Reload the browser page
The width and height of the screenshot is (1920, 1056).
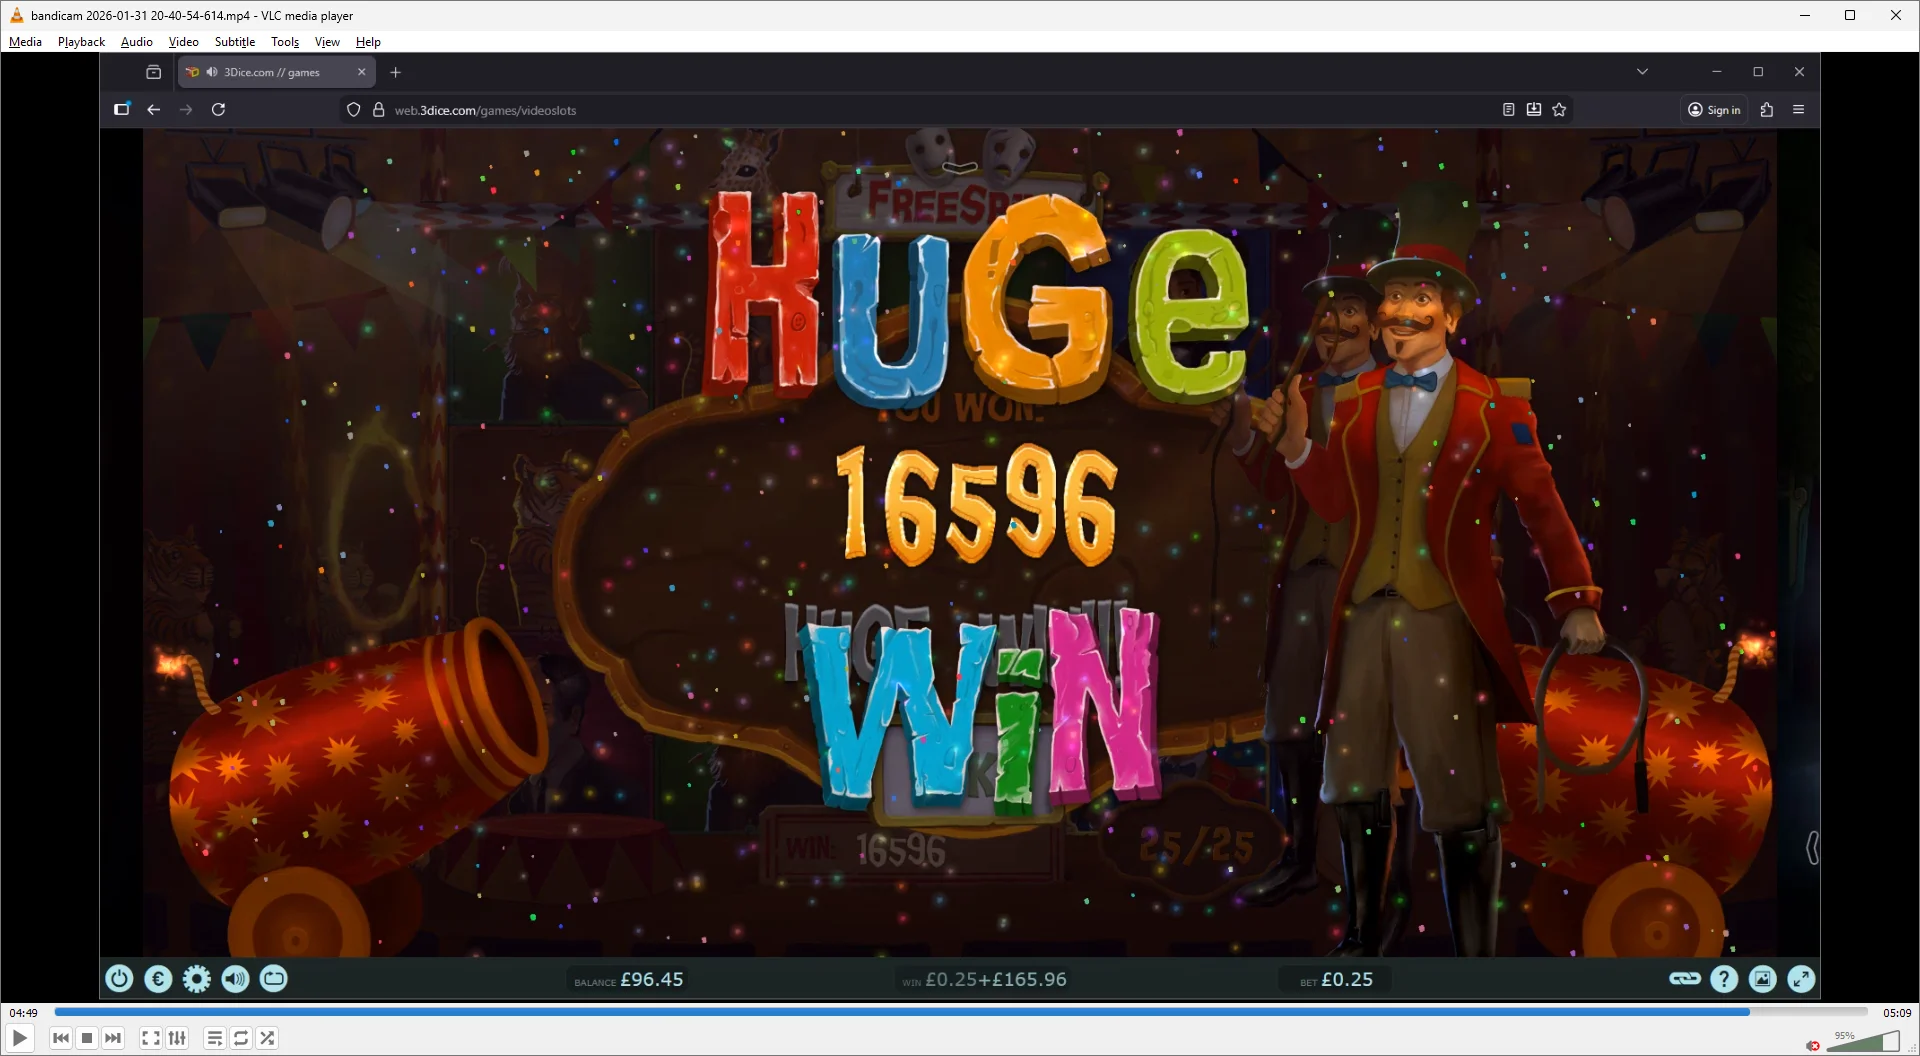tap(218, 110)
